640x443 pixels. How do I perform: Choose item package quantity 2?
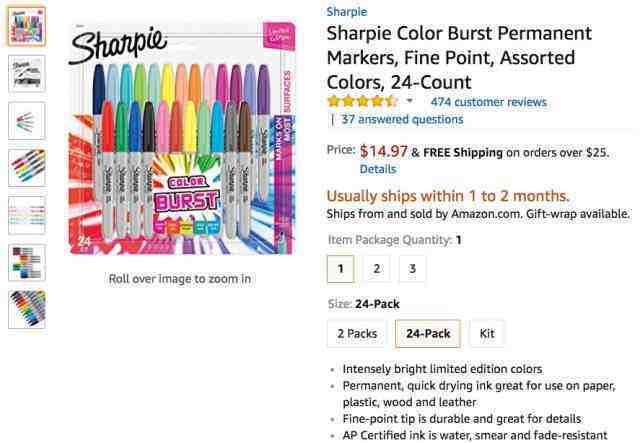(x=375, y=268)
